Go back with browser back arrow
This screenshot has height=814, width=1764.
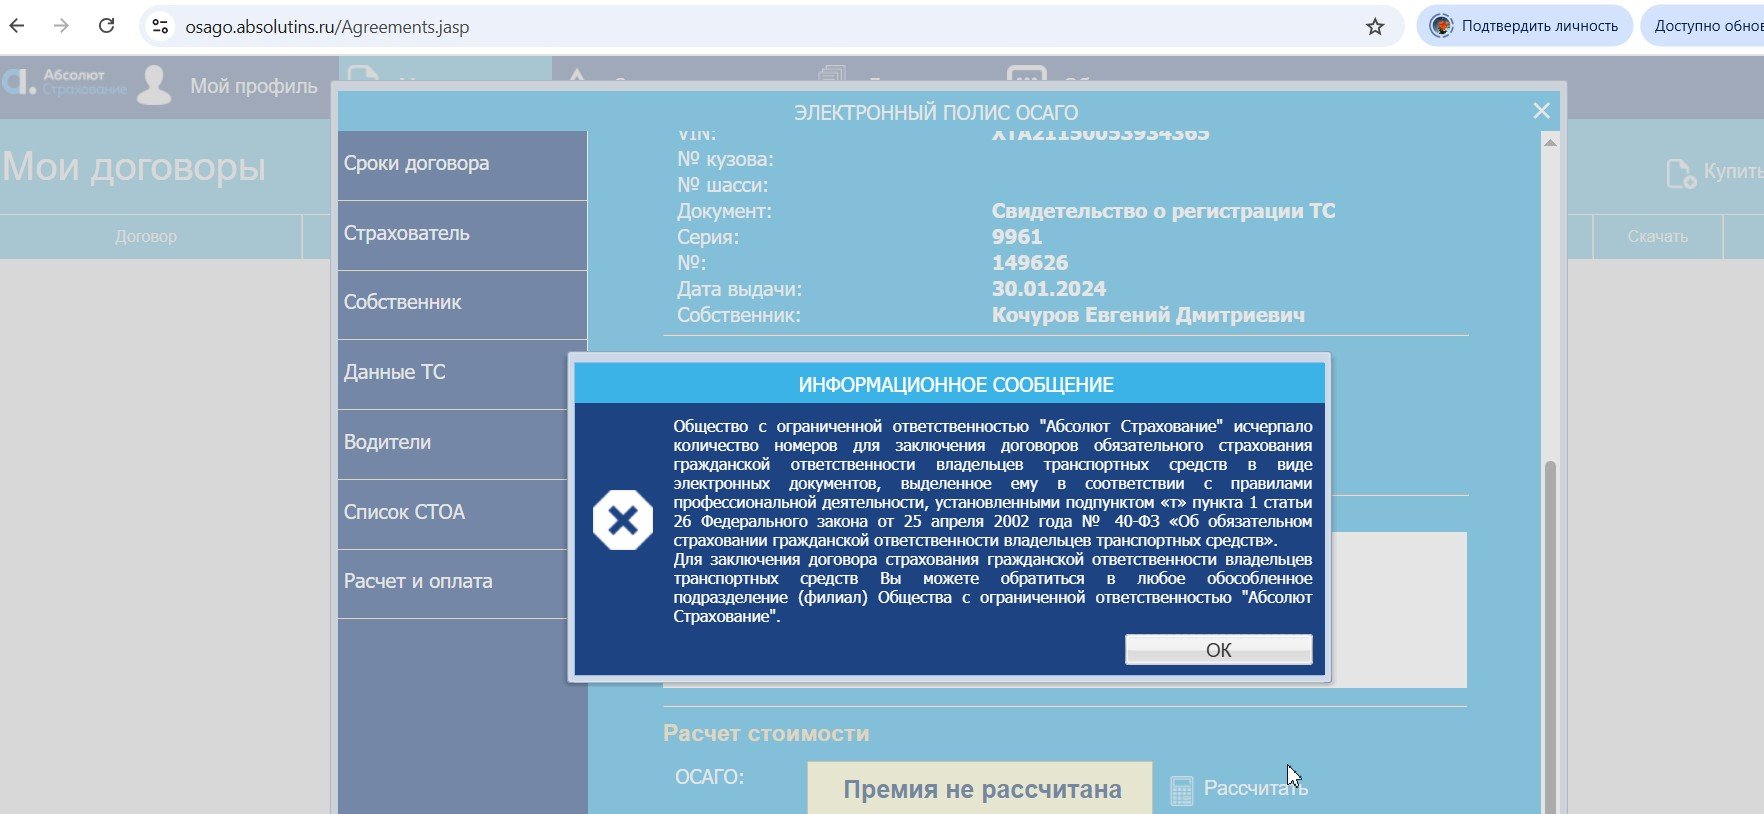[x=17, y=26]
